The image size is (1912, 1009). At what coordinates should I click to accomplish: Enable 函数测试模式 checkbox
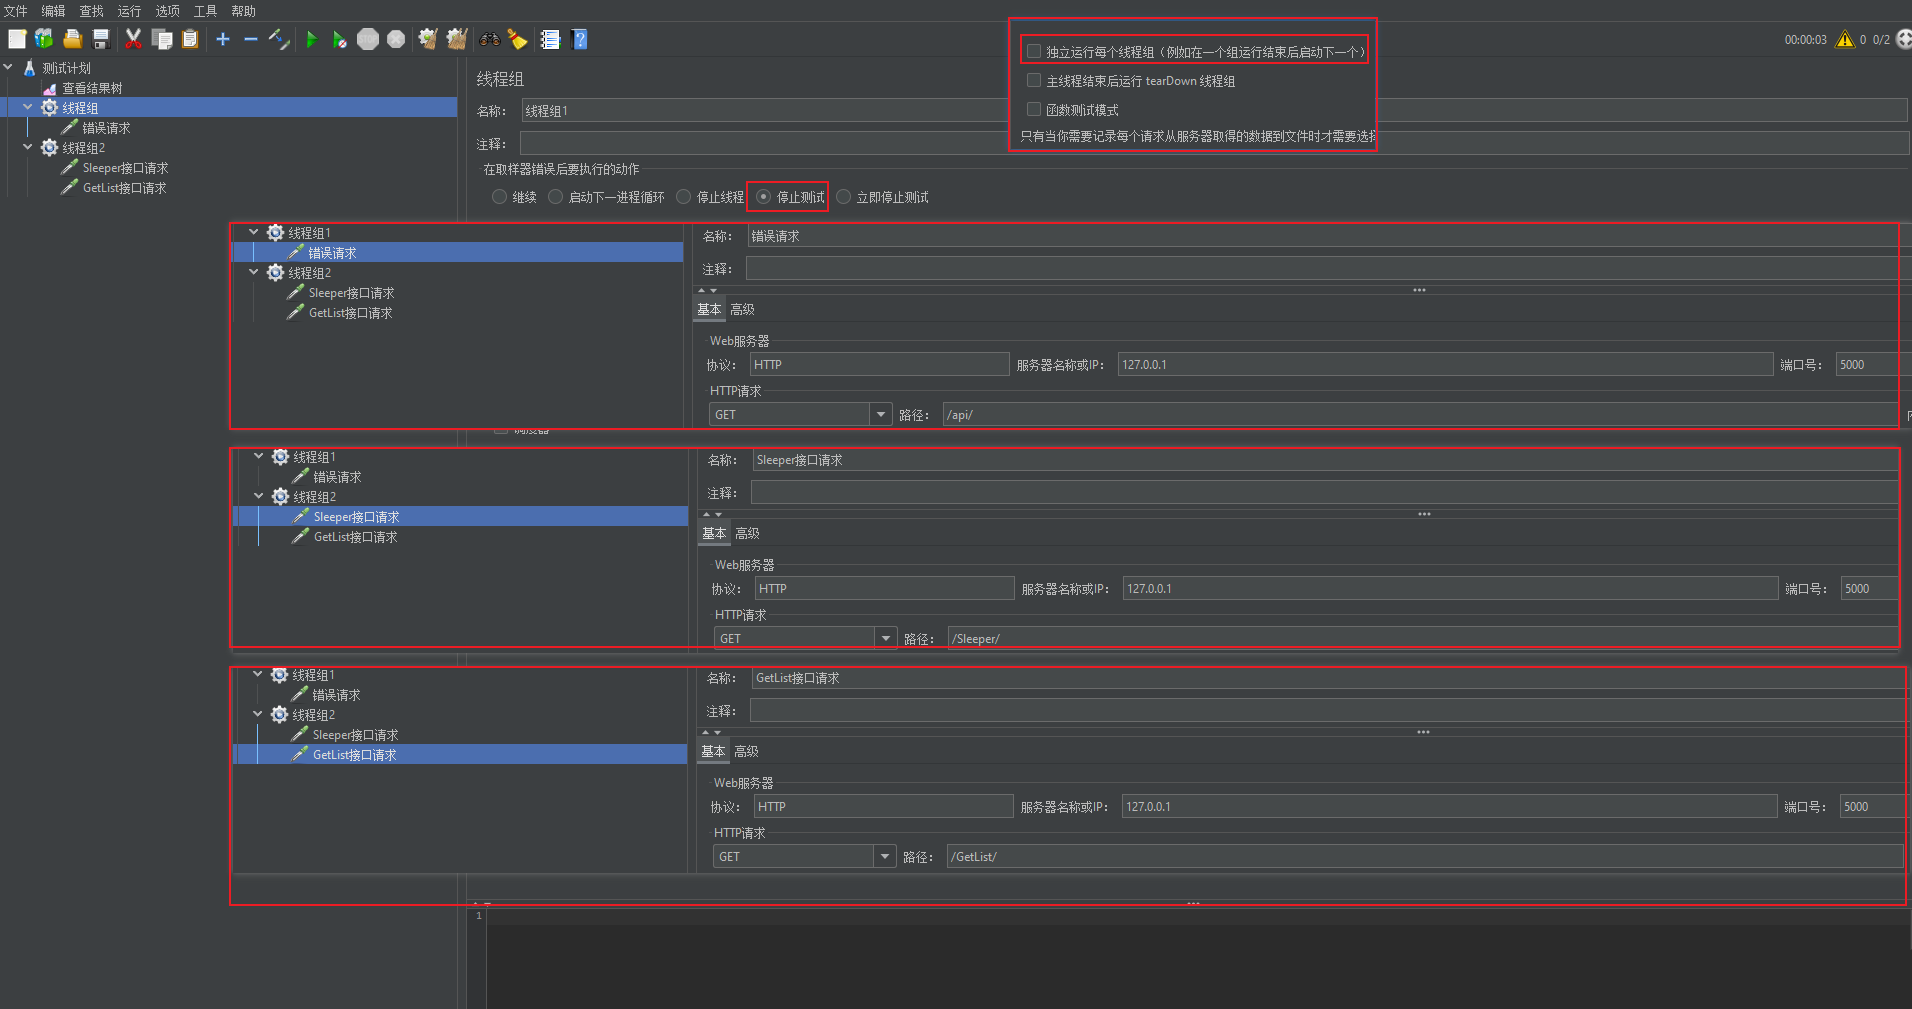point(1034,109)
